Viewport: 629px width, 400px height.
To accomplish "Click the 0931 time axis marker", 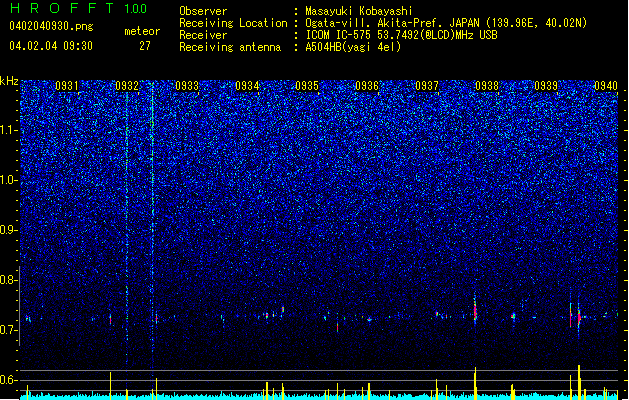I will (67, 86).
